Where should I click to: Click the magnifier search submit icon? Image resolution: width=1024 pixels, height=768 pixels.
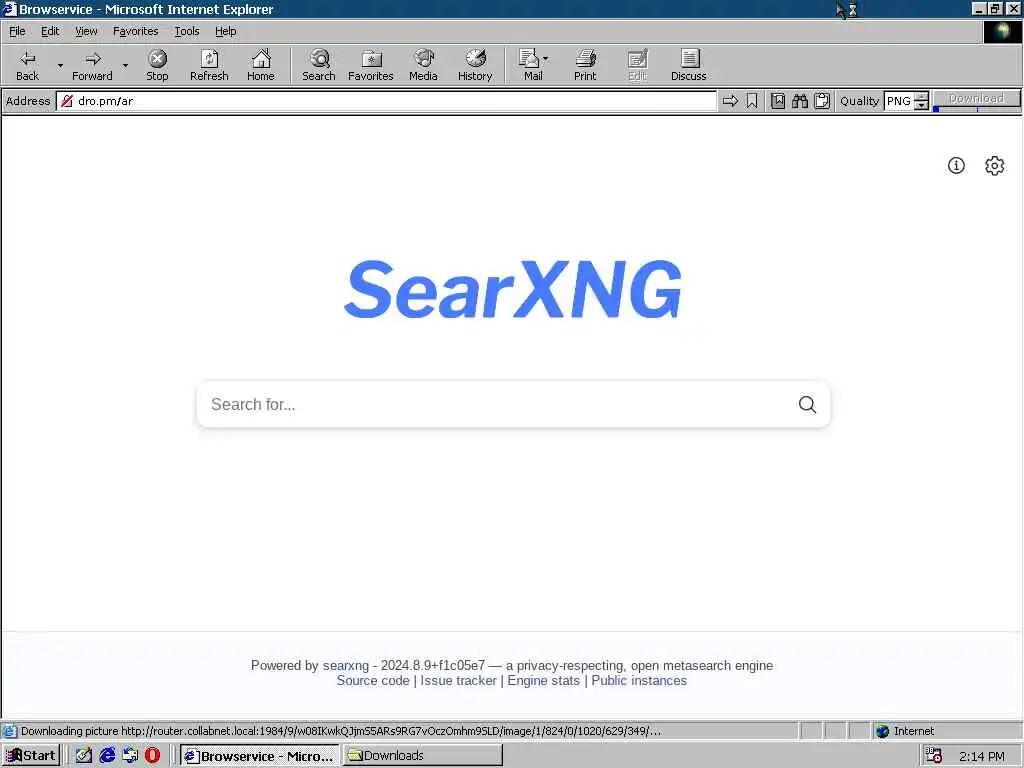[807, 405]
